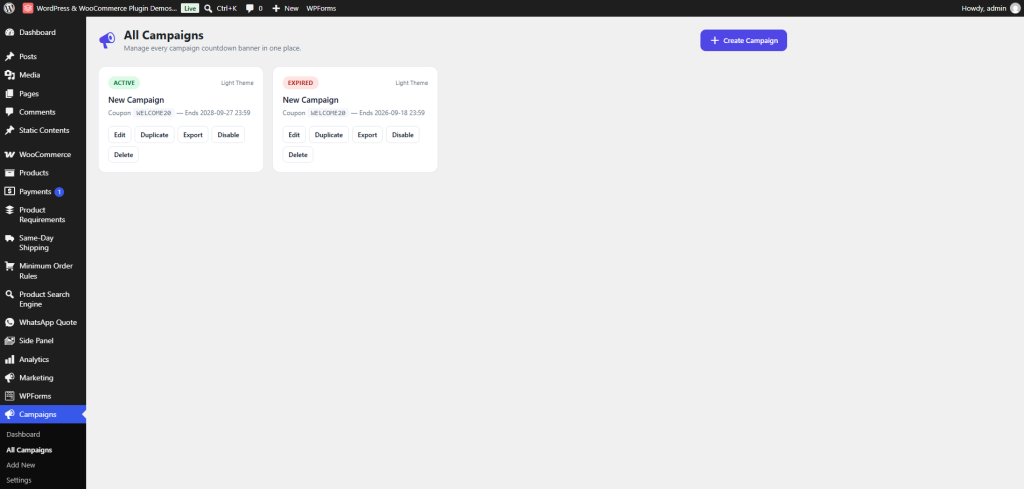Click the 'Ends 2026-09-18 23:59' text

(x=392, y=113)
